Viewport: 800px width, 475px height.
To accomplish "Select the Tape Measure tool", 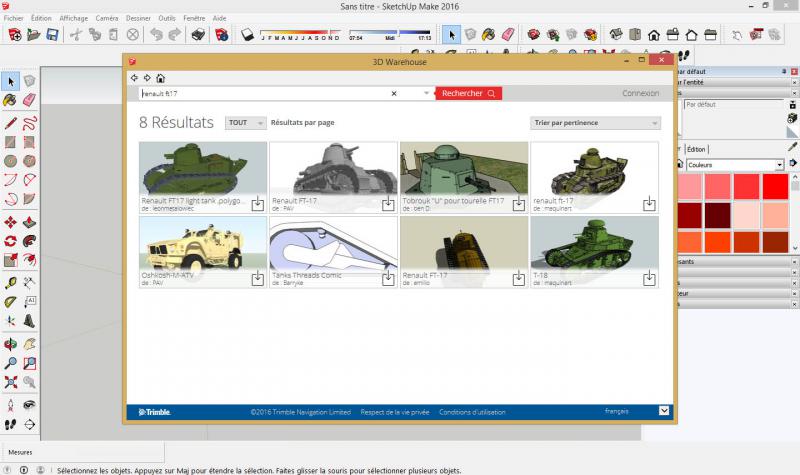I will (10, 283).
